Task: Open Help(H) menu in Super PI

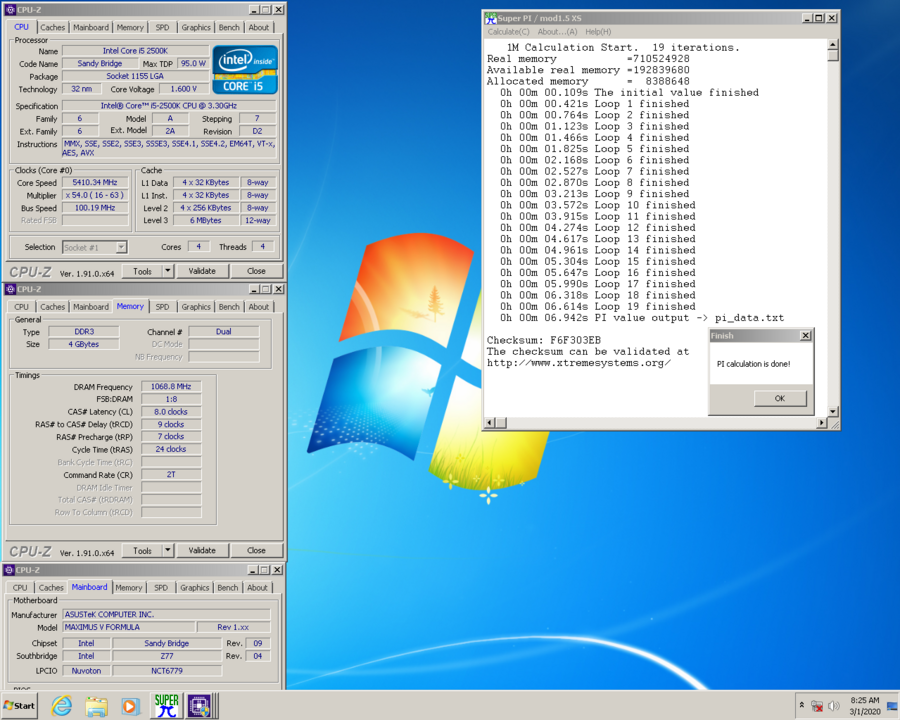Action: point(598,32)
